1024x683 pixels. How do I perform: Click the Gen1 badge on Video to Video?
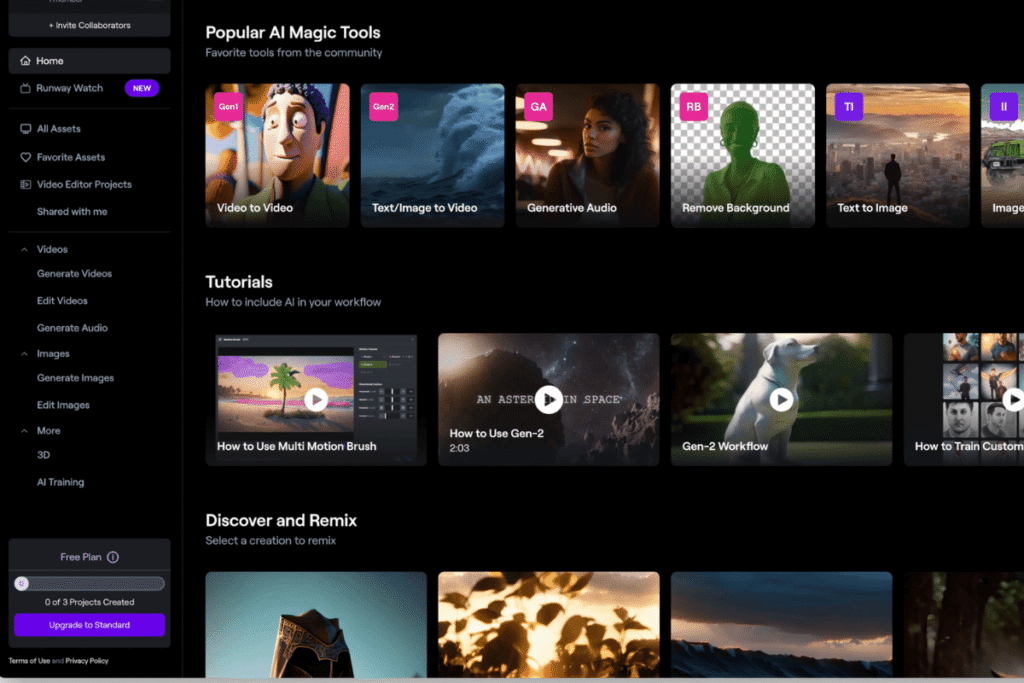tap(229, 106)
